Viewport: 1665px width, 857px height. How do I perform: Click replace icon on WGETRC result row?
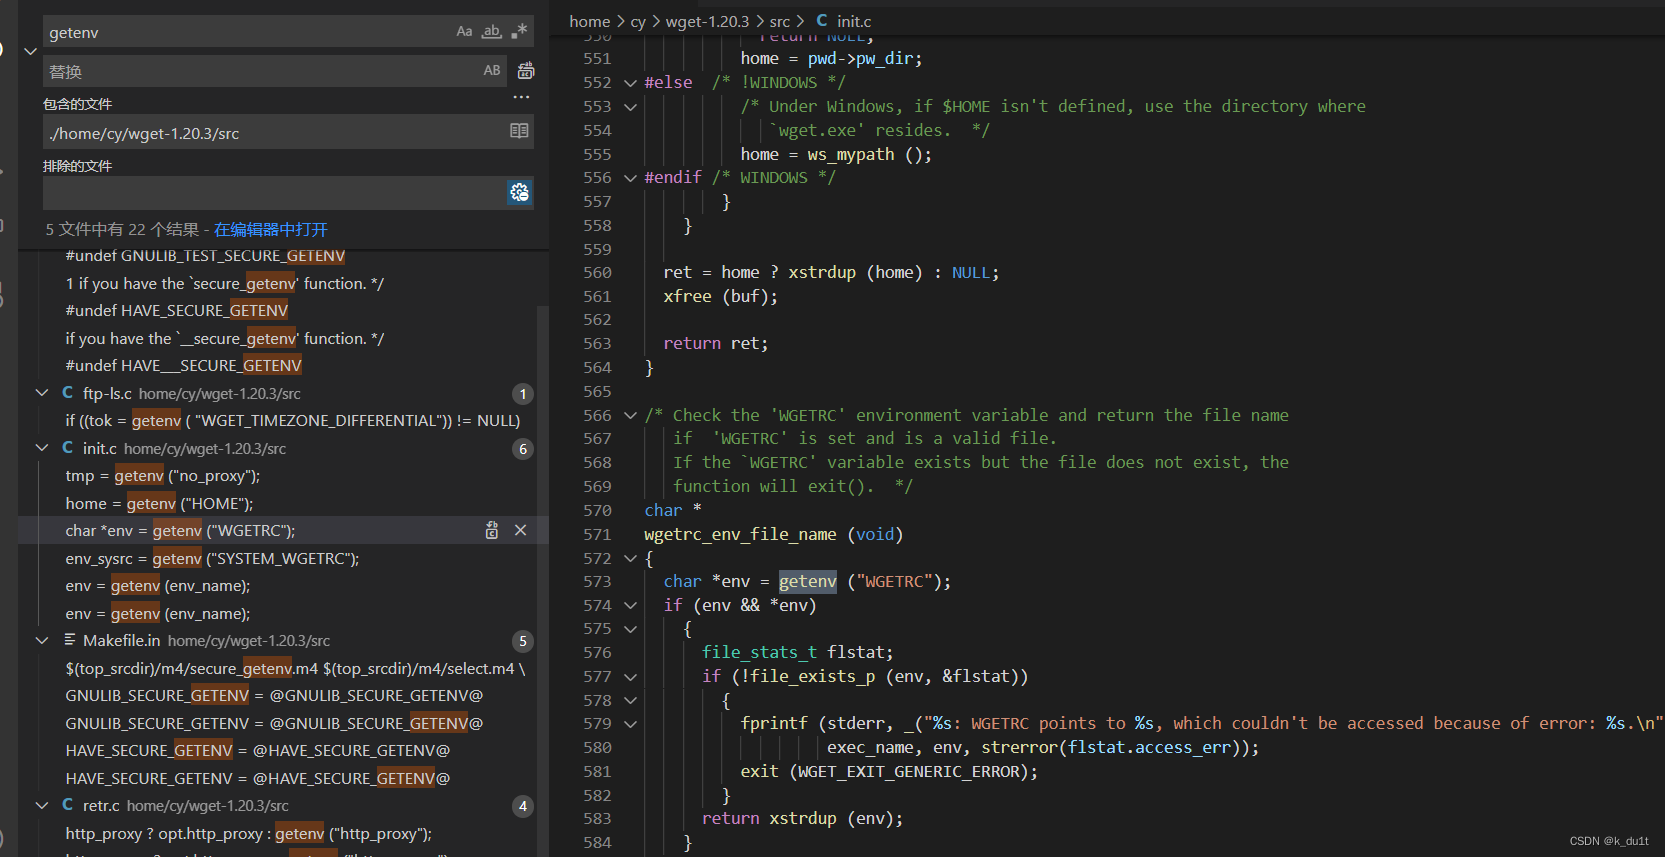pos(492,531)
